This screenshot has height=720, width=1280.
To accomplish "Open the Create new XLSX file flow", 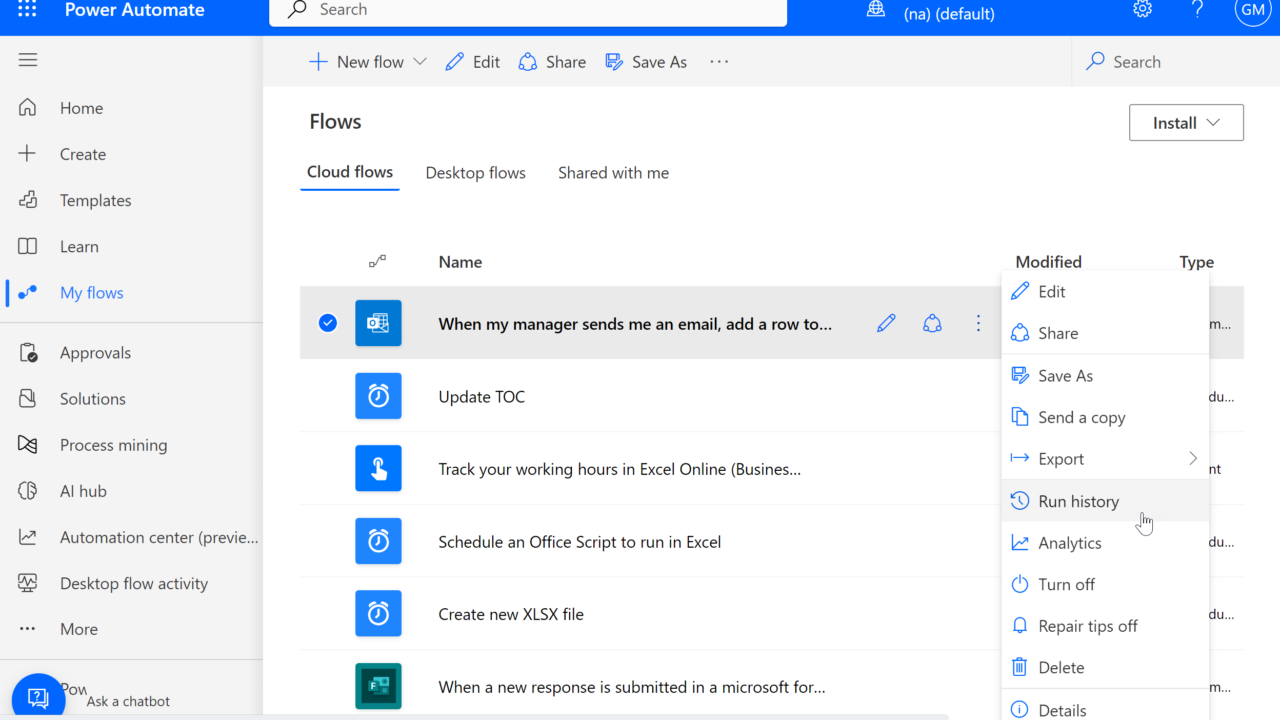I will point(511,614).
